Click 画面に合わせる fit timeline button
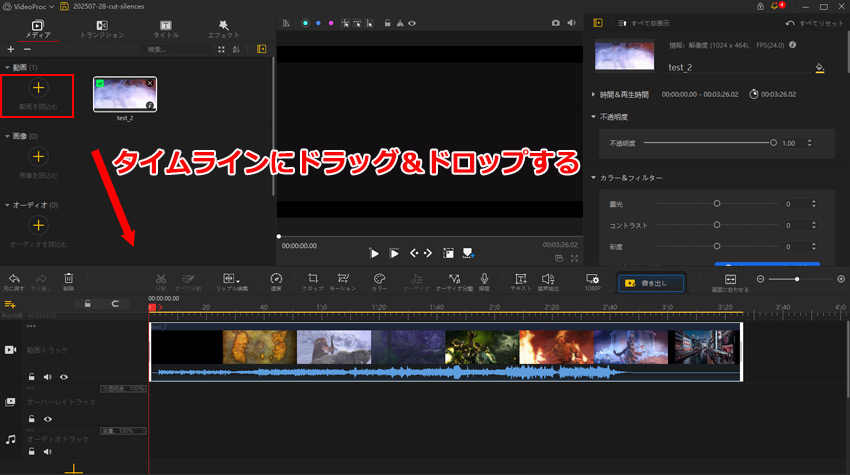 730,283
